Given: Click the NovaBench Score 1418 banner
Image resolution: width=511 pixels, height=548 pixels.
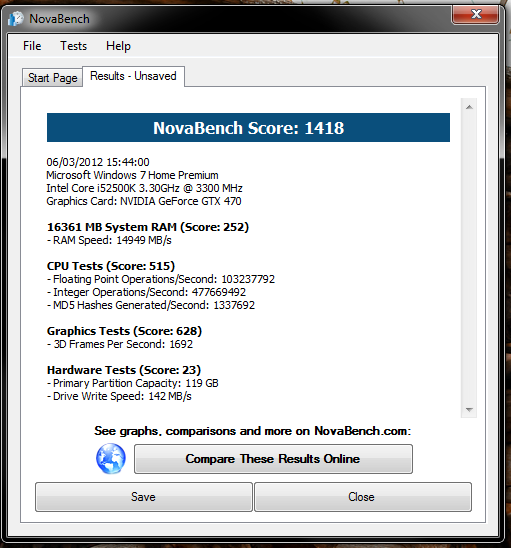Looking at the screenshot, I should [249, 128].
